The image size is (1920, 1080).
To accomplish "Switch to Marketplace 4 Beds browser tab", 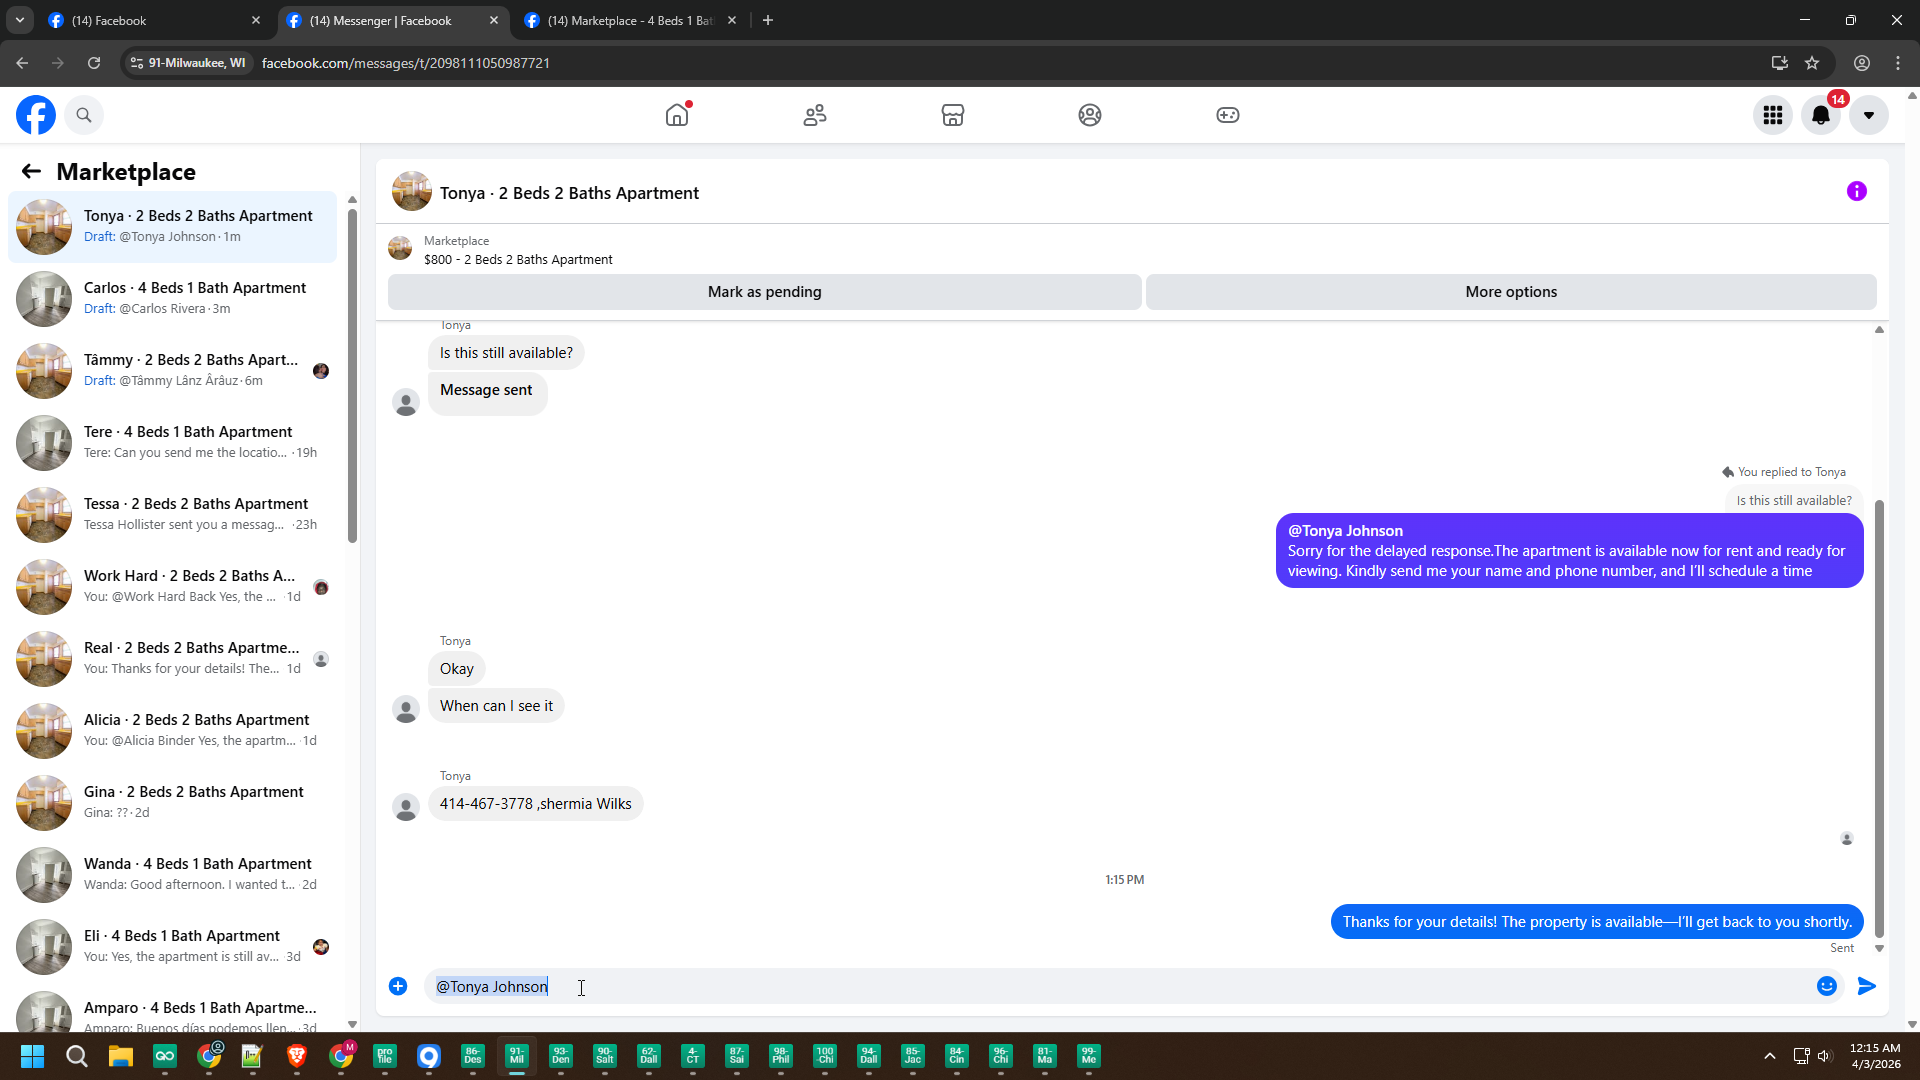I will coord(630,20).
